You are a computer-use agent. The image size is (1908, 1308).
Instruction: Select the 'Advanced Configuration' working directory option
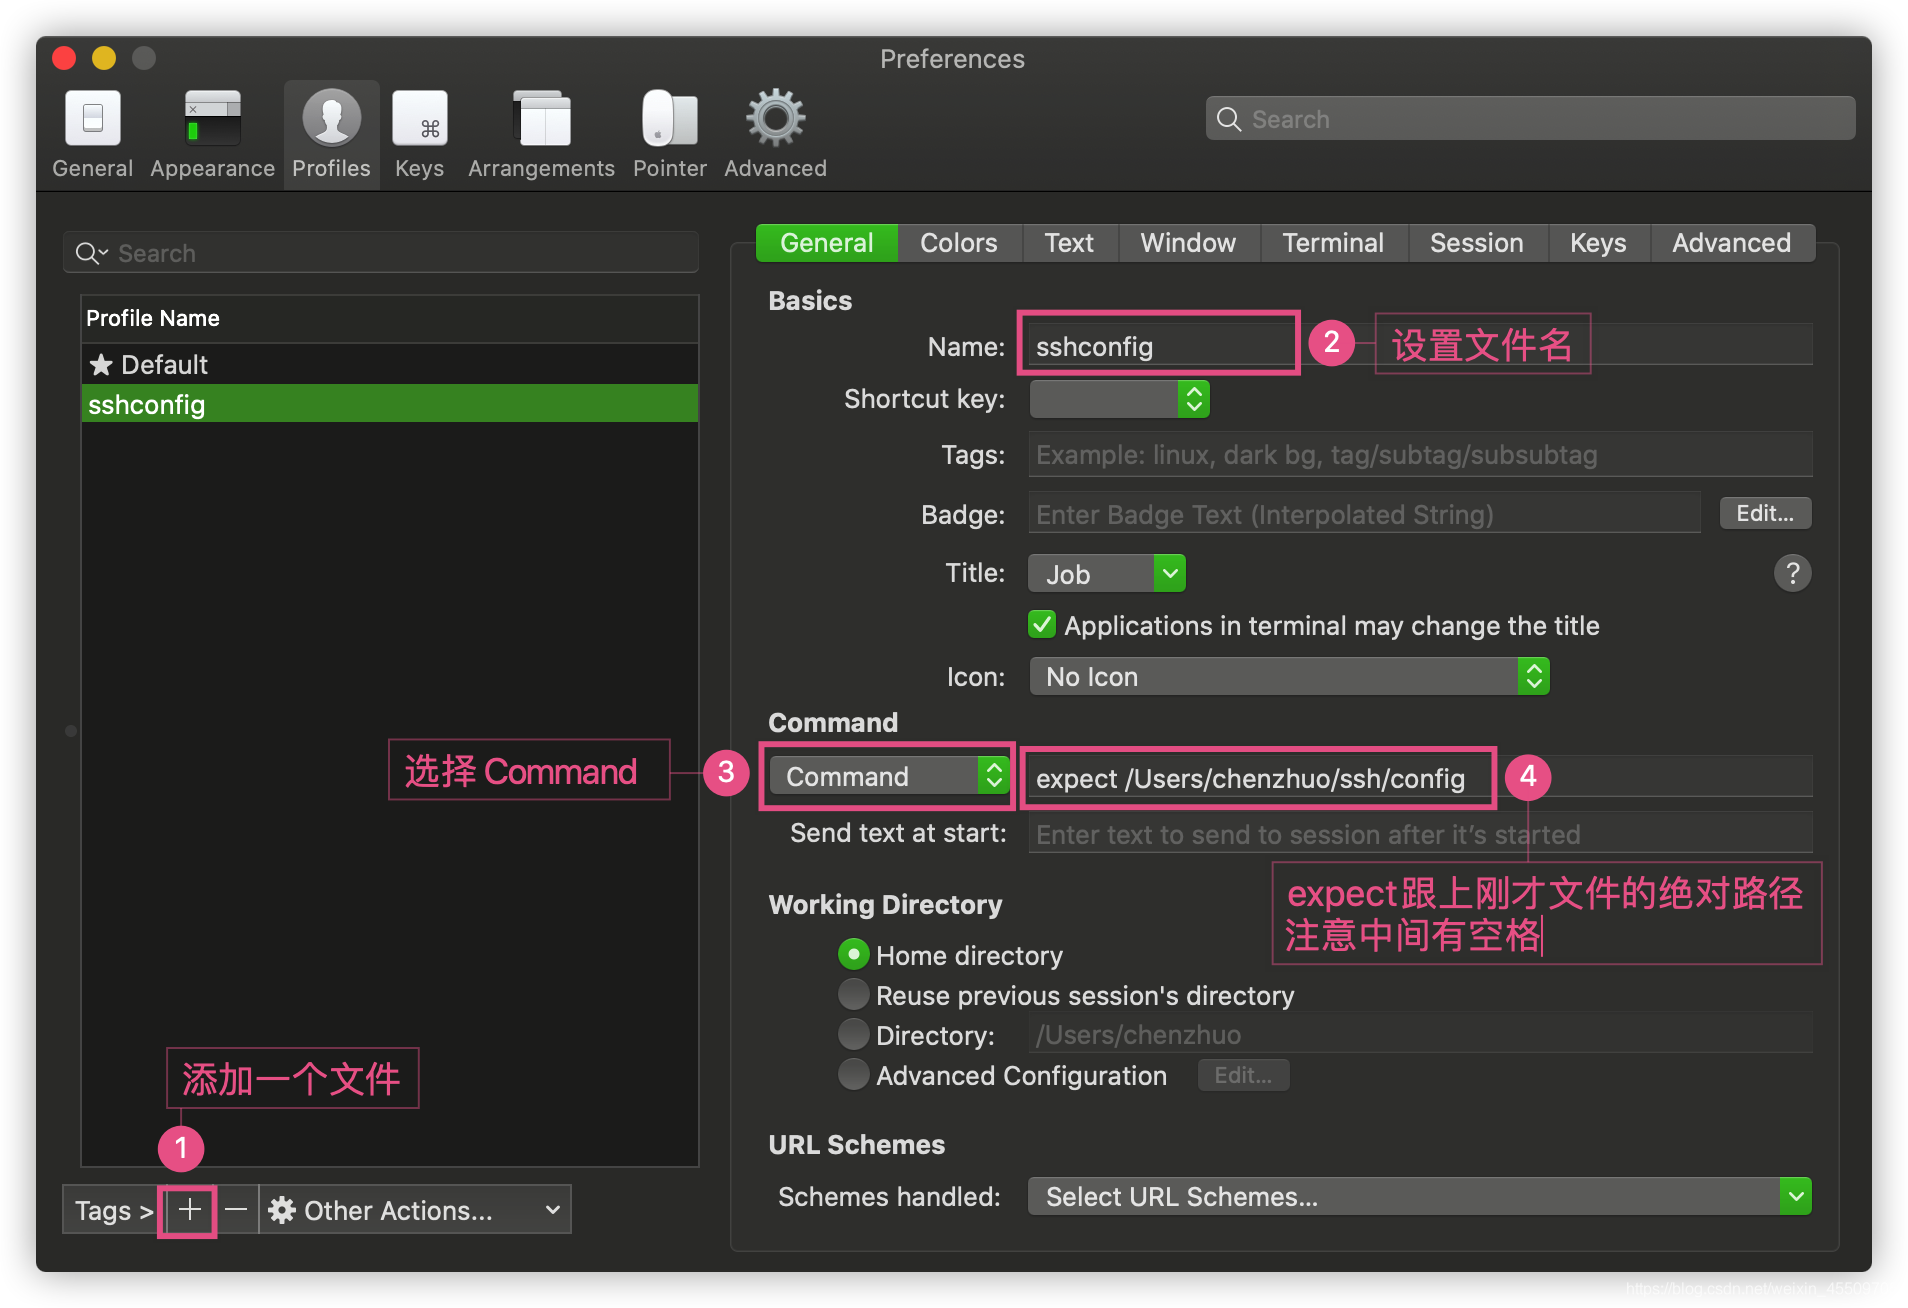[853, 1075]
